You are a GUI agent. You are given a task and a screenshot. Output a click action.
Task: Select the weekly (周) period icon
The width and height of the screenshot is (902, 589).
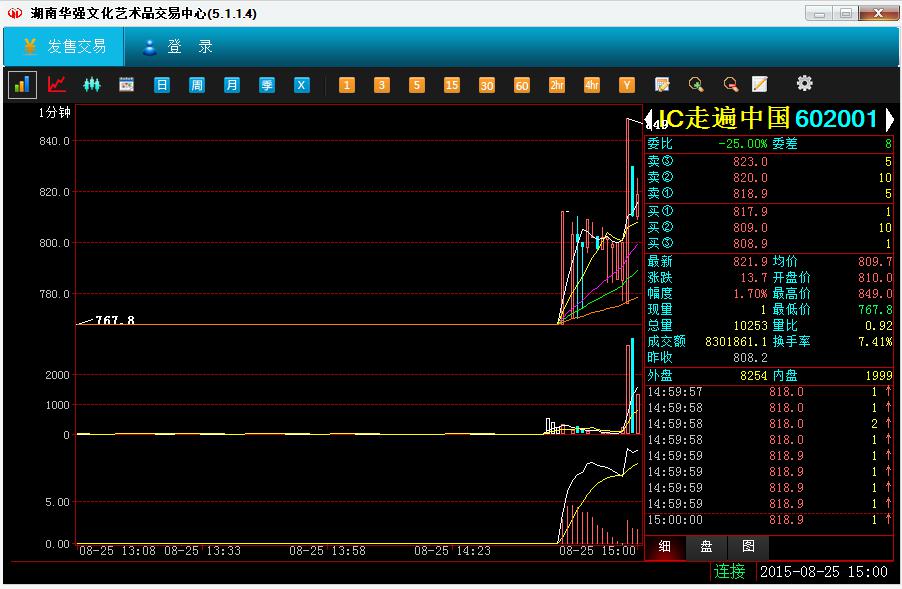point(197,85)
